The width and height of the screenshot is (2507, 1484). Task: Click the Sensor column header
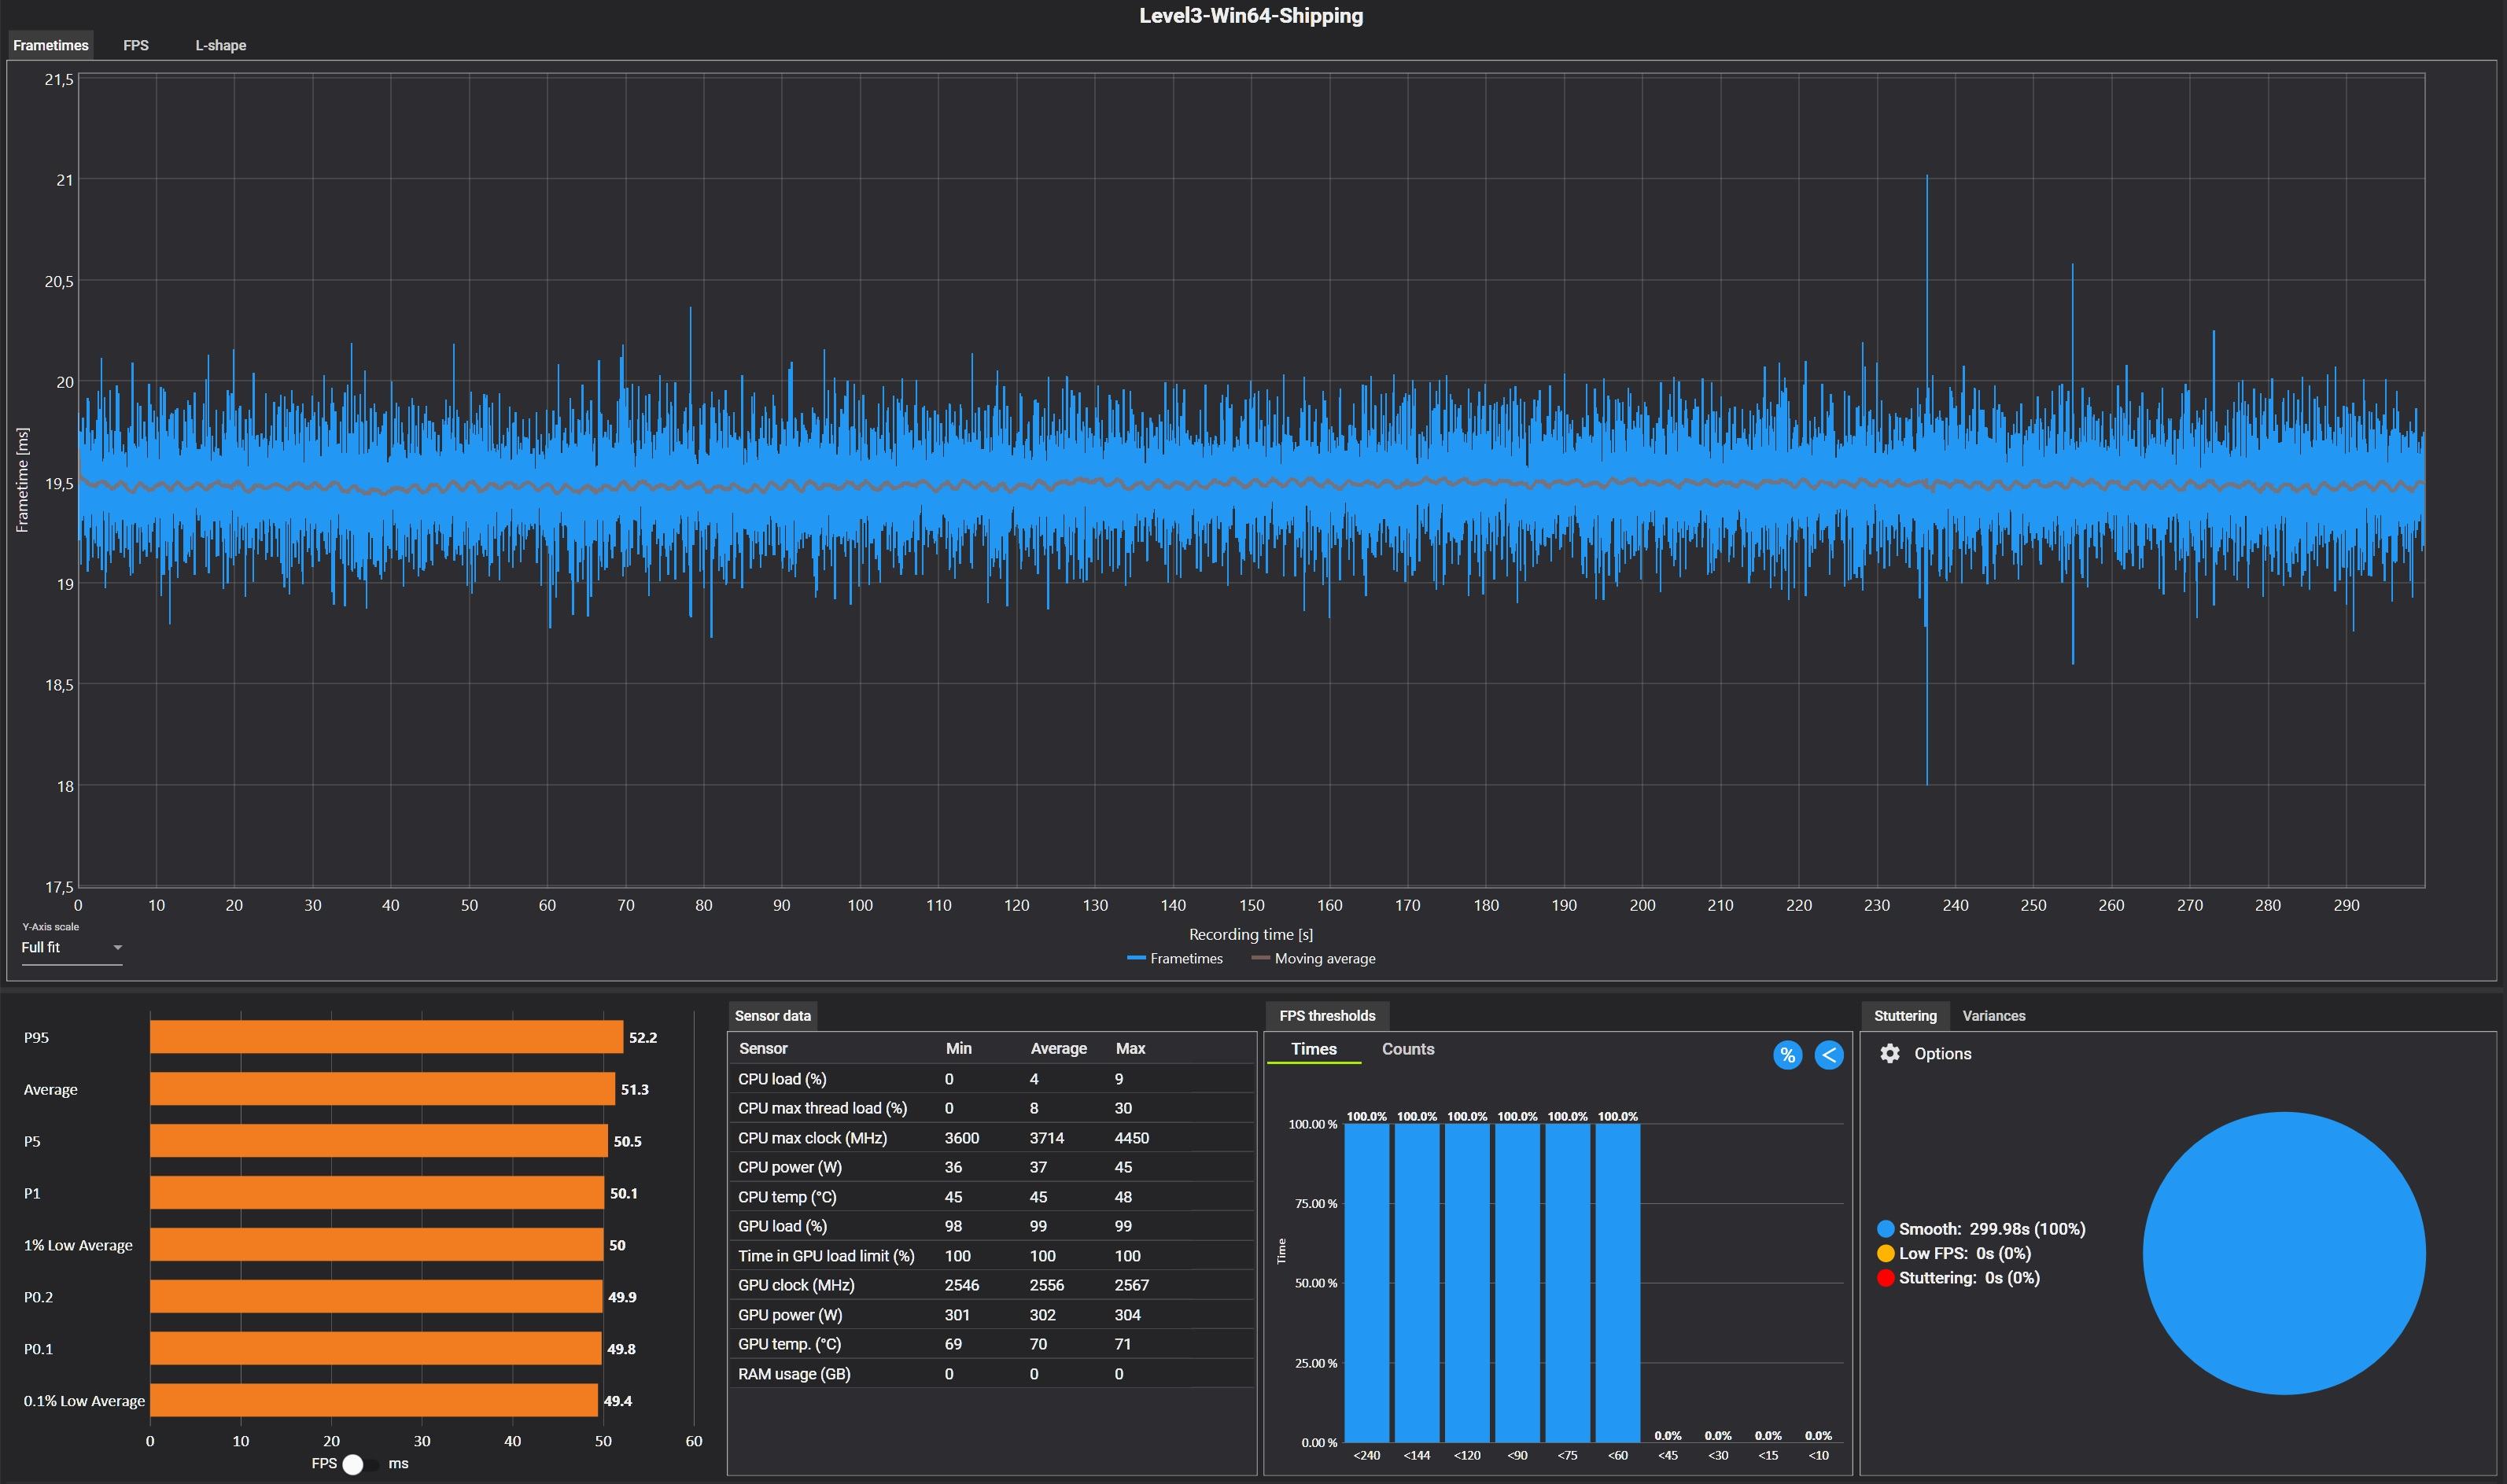coord(763,1049)
